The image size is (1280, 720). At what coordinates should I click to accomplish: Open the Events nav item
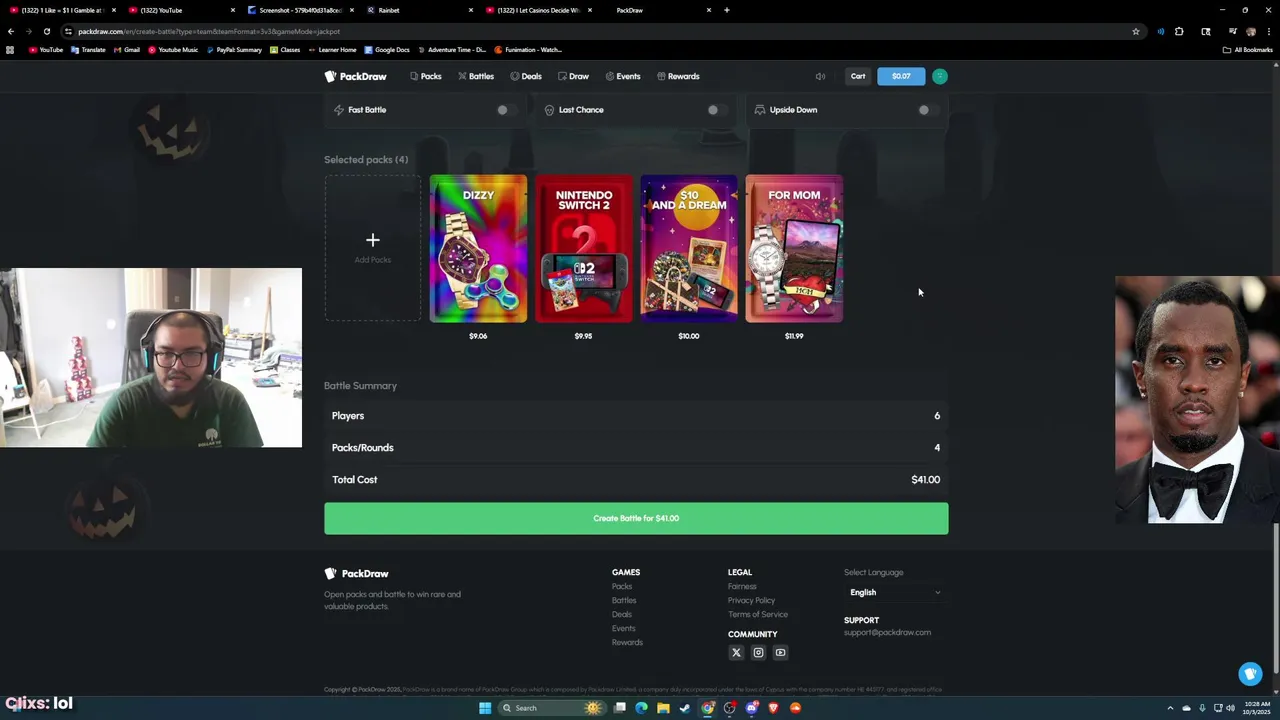(x=622, y=76)
